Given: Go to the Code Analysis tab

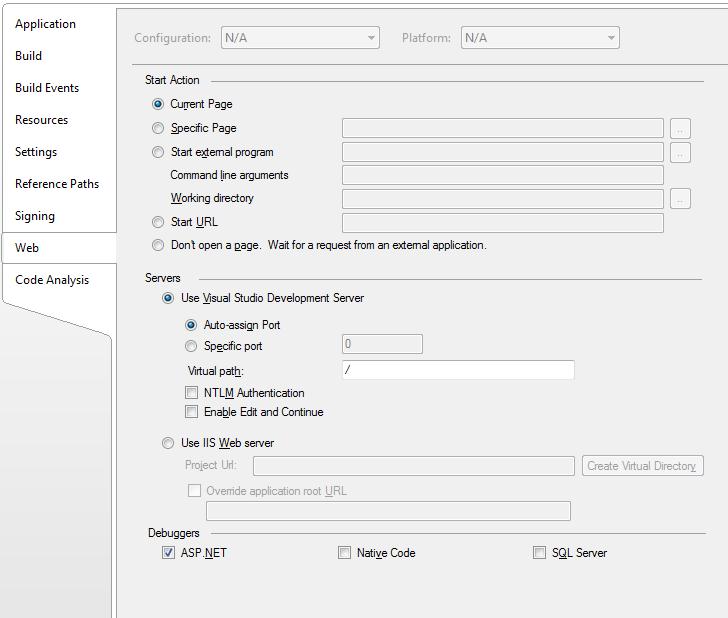Looking at the screenshot, I should point(52,280).
